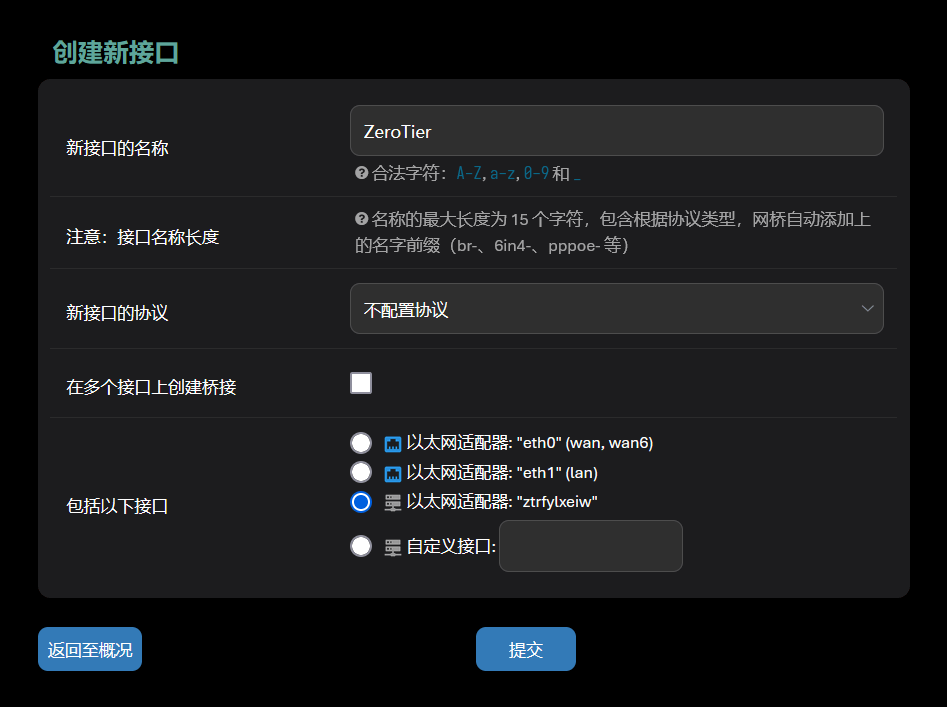Click the interface name field containing ZeroTier
This screenshot has height=707, width=947.
tap(616, 131)
